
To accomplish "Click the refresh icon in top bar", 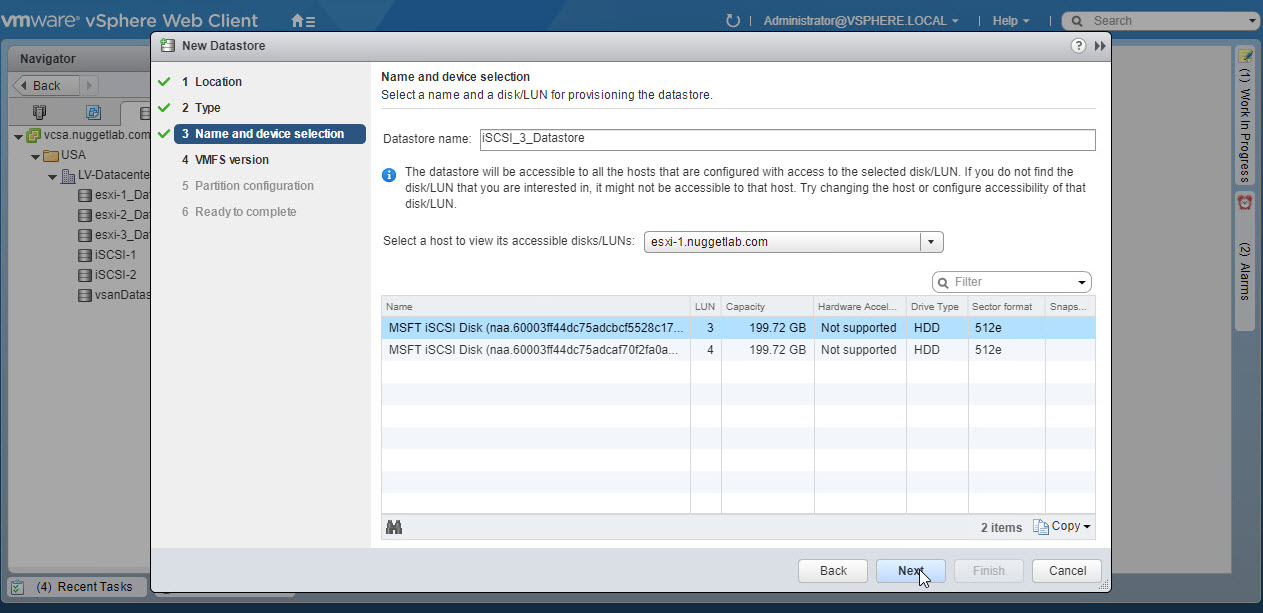I will pos(733,20).
